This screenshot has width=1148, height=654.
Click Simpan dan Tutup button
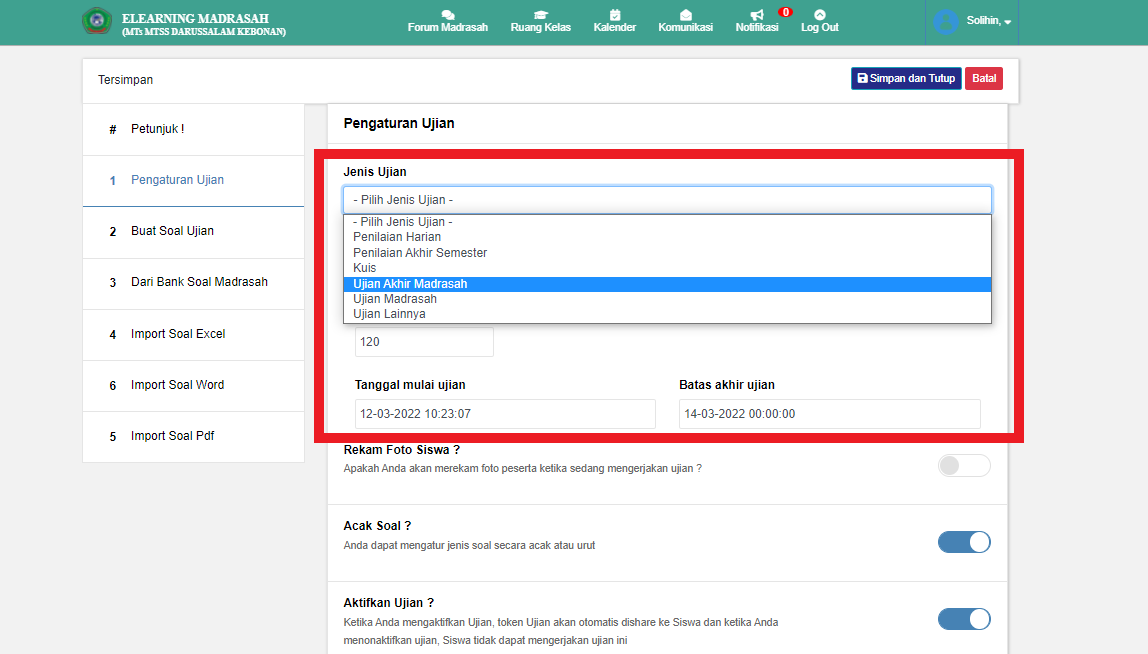pyautogui.click(x=906, y=78)
